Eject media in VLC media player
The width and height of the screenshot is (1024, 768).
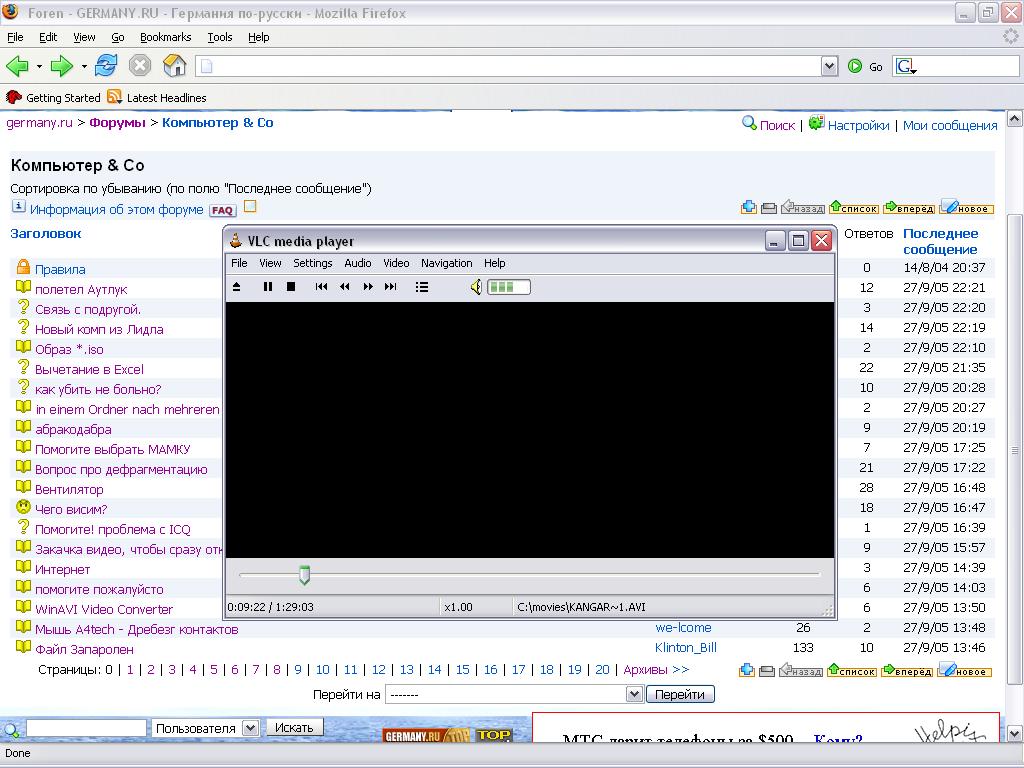tap(236, 287)
